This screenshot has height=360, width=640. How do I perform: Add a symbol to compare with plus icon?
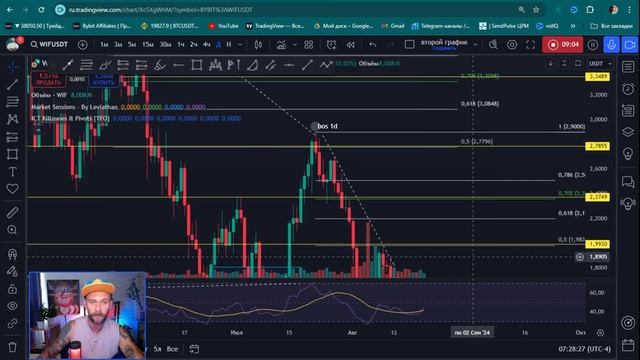tap(82, 44)
